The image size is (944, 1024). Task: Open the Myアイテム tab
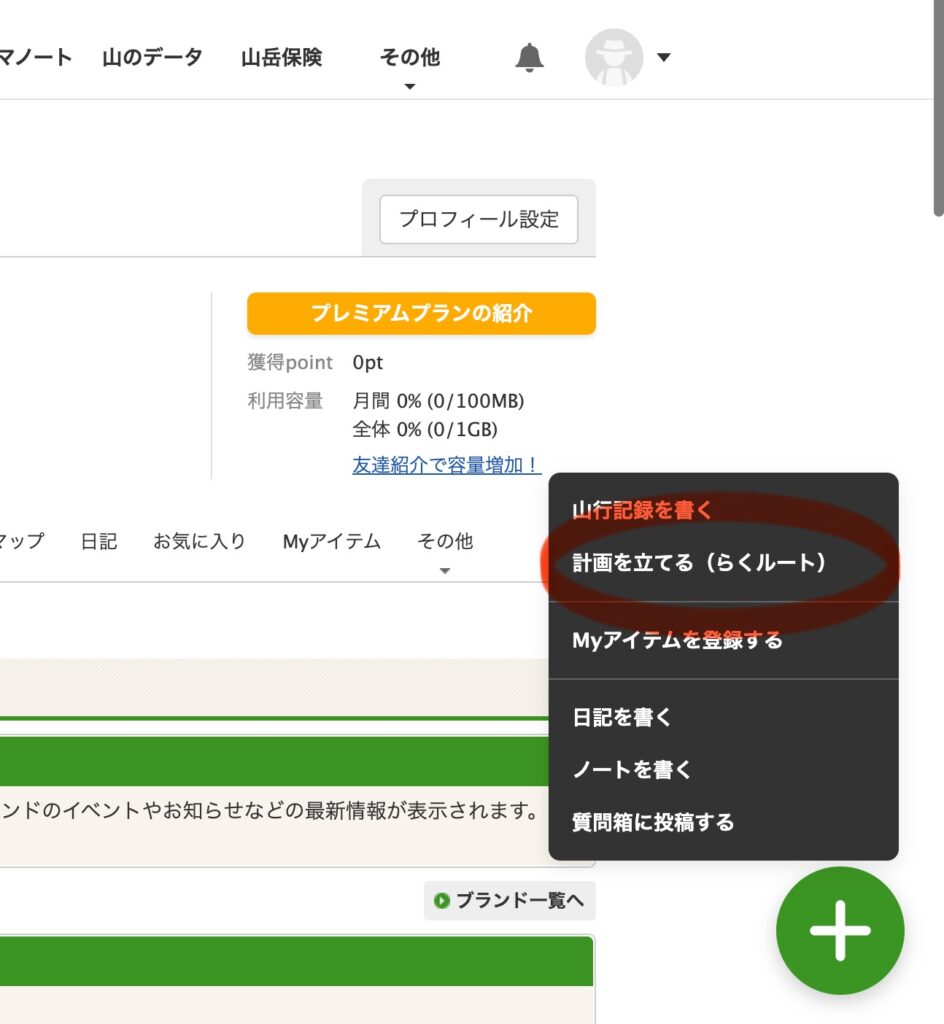tap(332, 541)
